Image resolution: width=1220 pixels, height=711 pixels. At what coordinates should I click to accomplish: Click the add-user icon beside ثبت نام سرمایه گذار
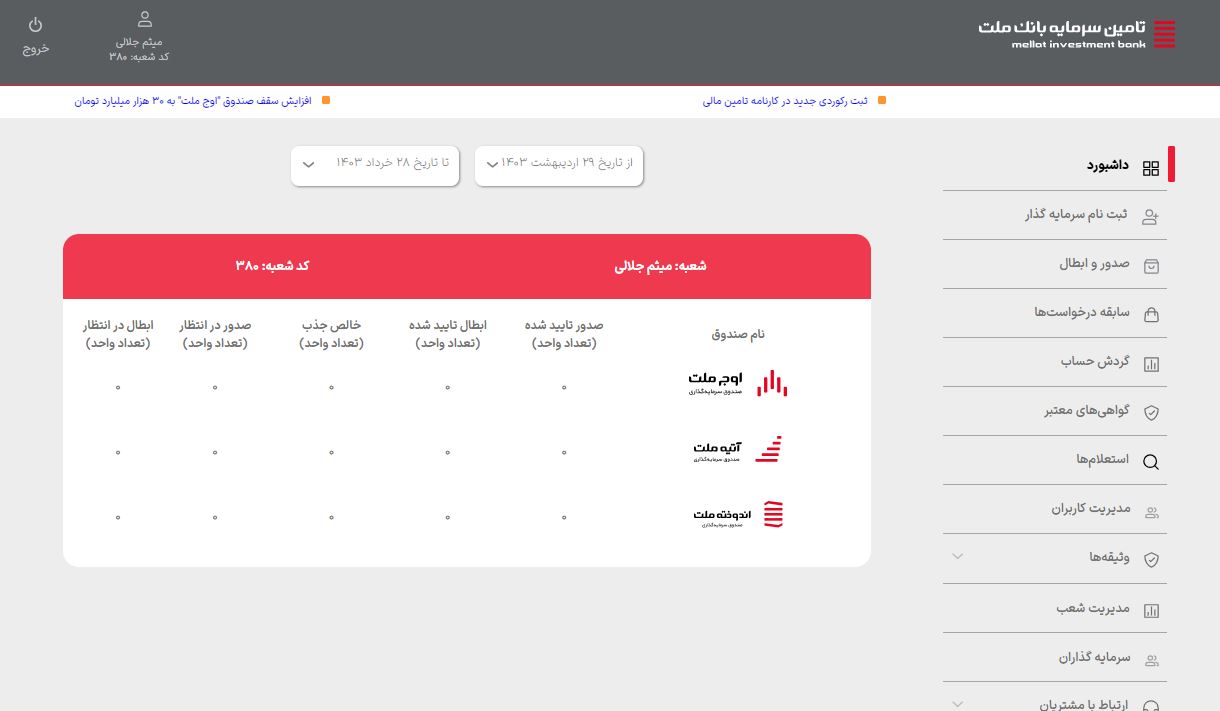pos(1151,217)
